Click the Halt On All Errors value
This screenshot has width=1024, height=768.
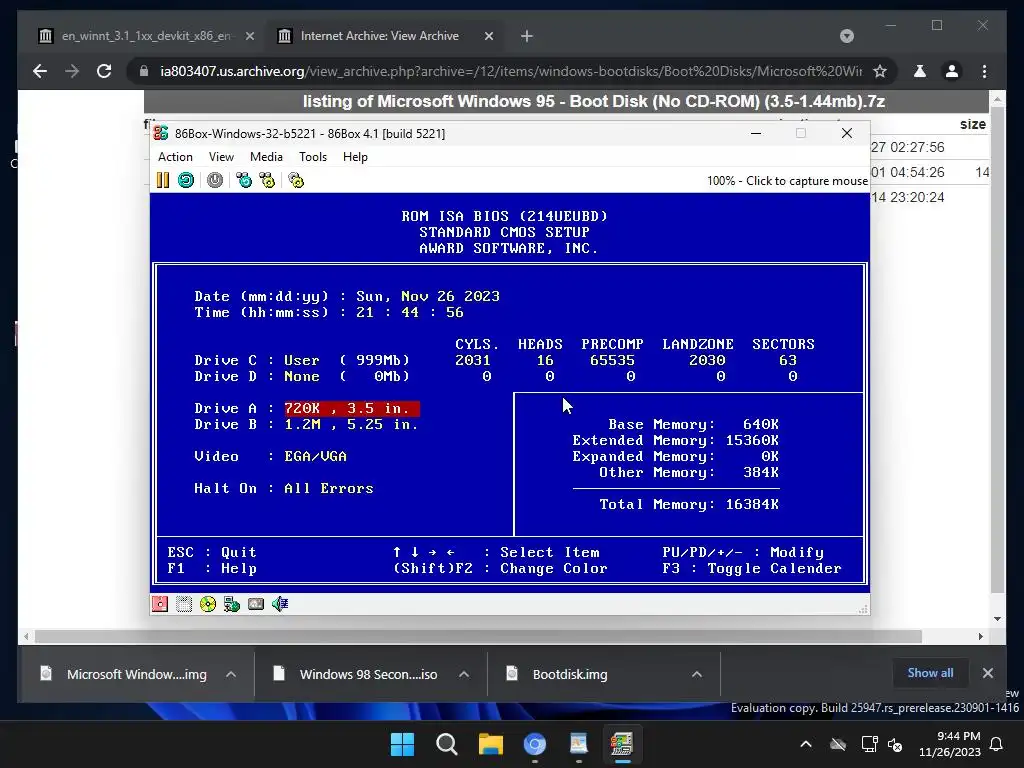click(x=328, y=489)
